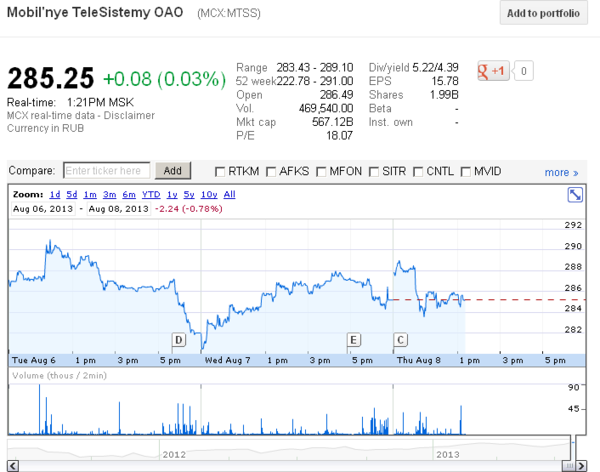Enable the MVID comparison checkbox

[x=465, y=172]
